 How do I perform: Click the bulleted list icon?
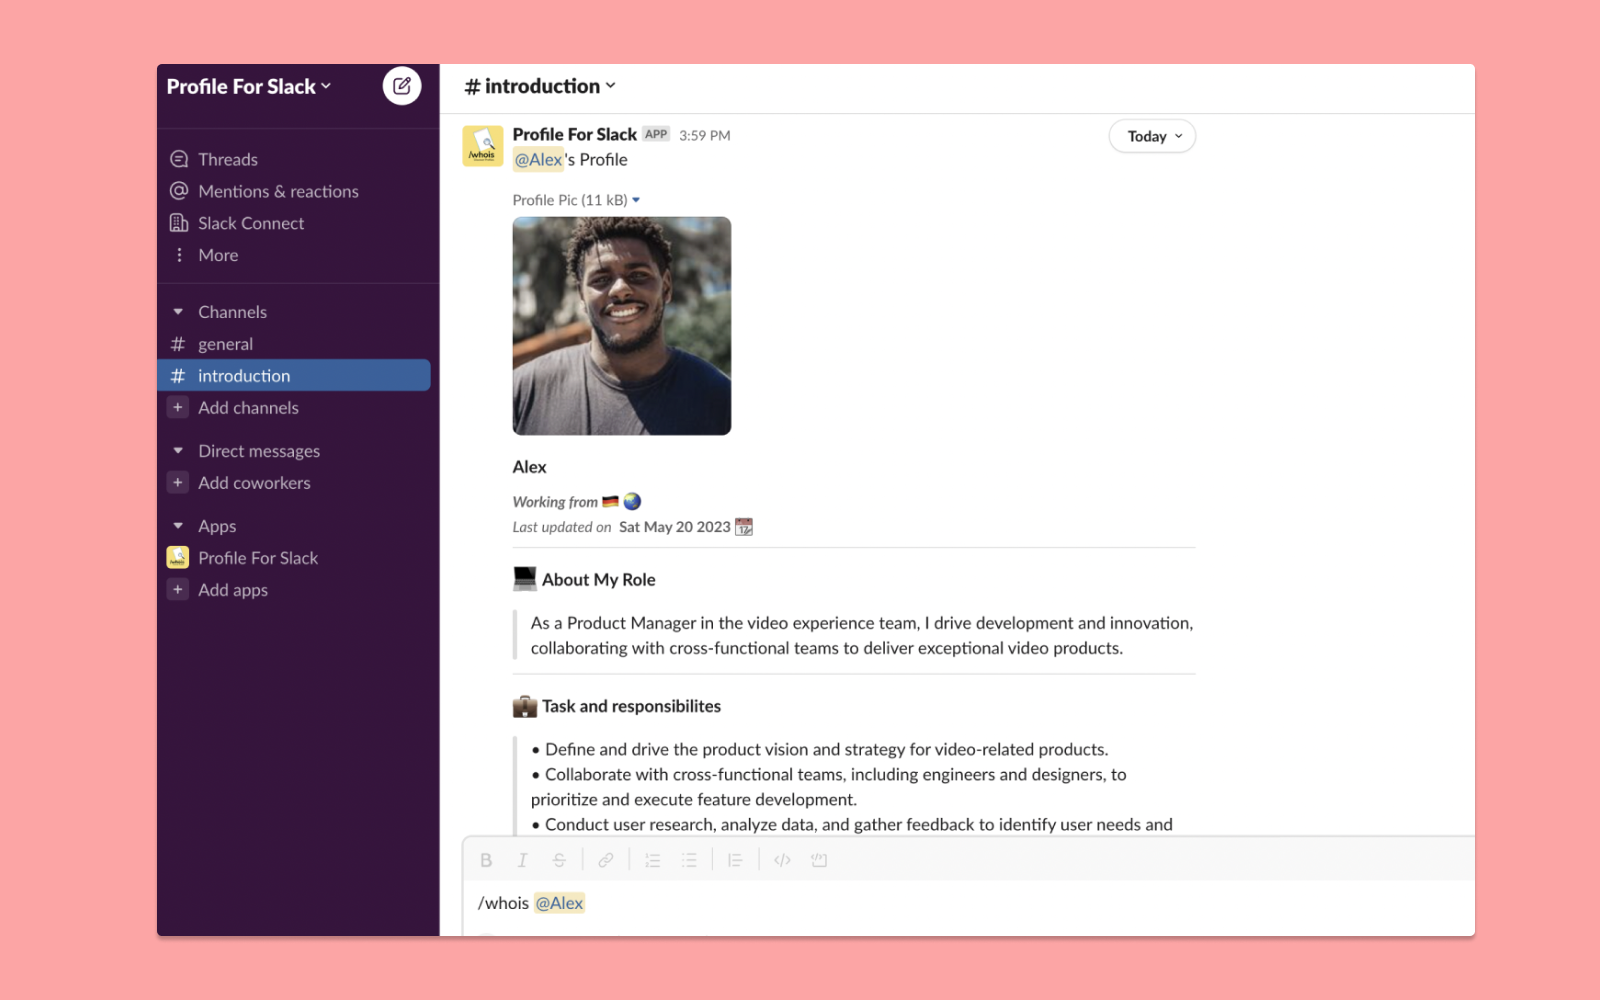pos(689,860)
